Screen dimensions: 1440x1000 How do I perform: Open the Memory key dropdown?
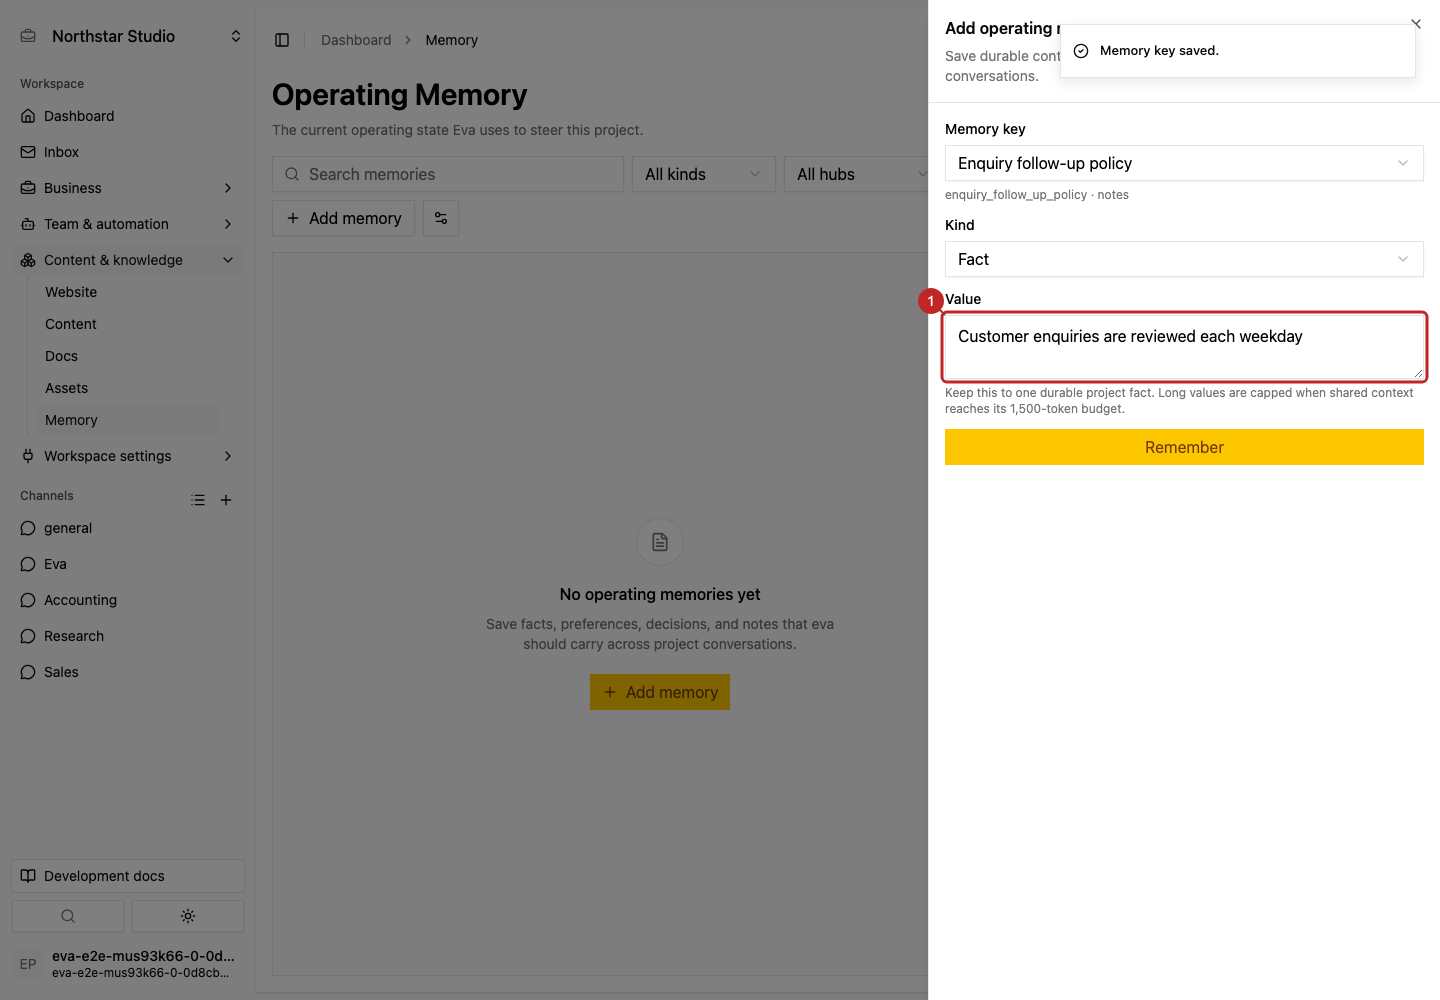pyautogui.click(x=1184, y=163)
